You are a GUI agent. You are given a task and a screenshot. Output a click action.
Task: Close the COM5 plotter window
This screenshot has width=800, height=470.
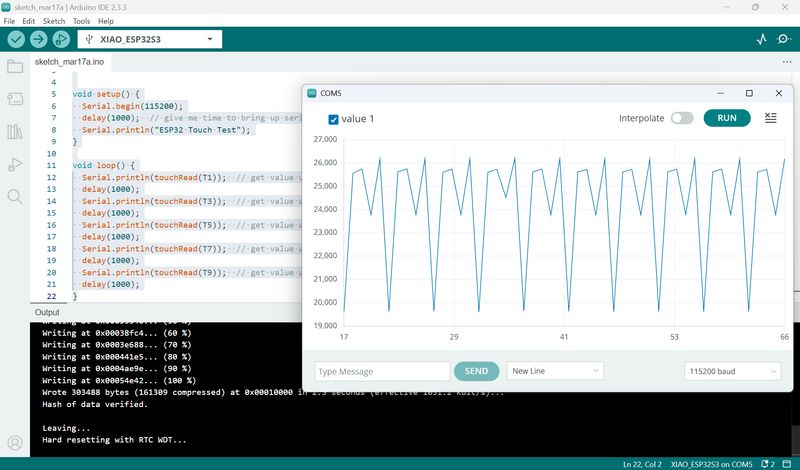779,93
